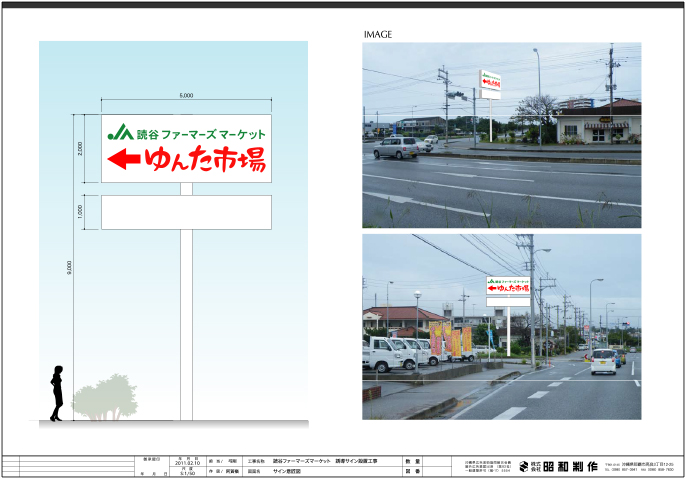Open the lower street photo with pink banners
This screenshot has width=686, height=479.
(x=502, y=327)
